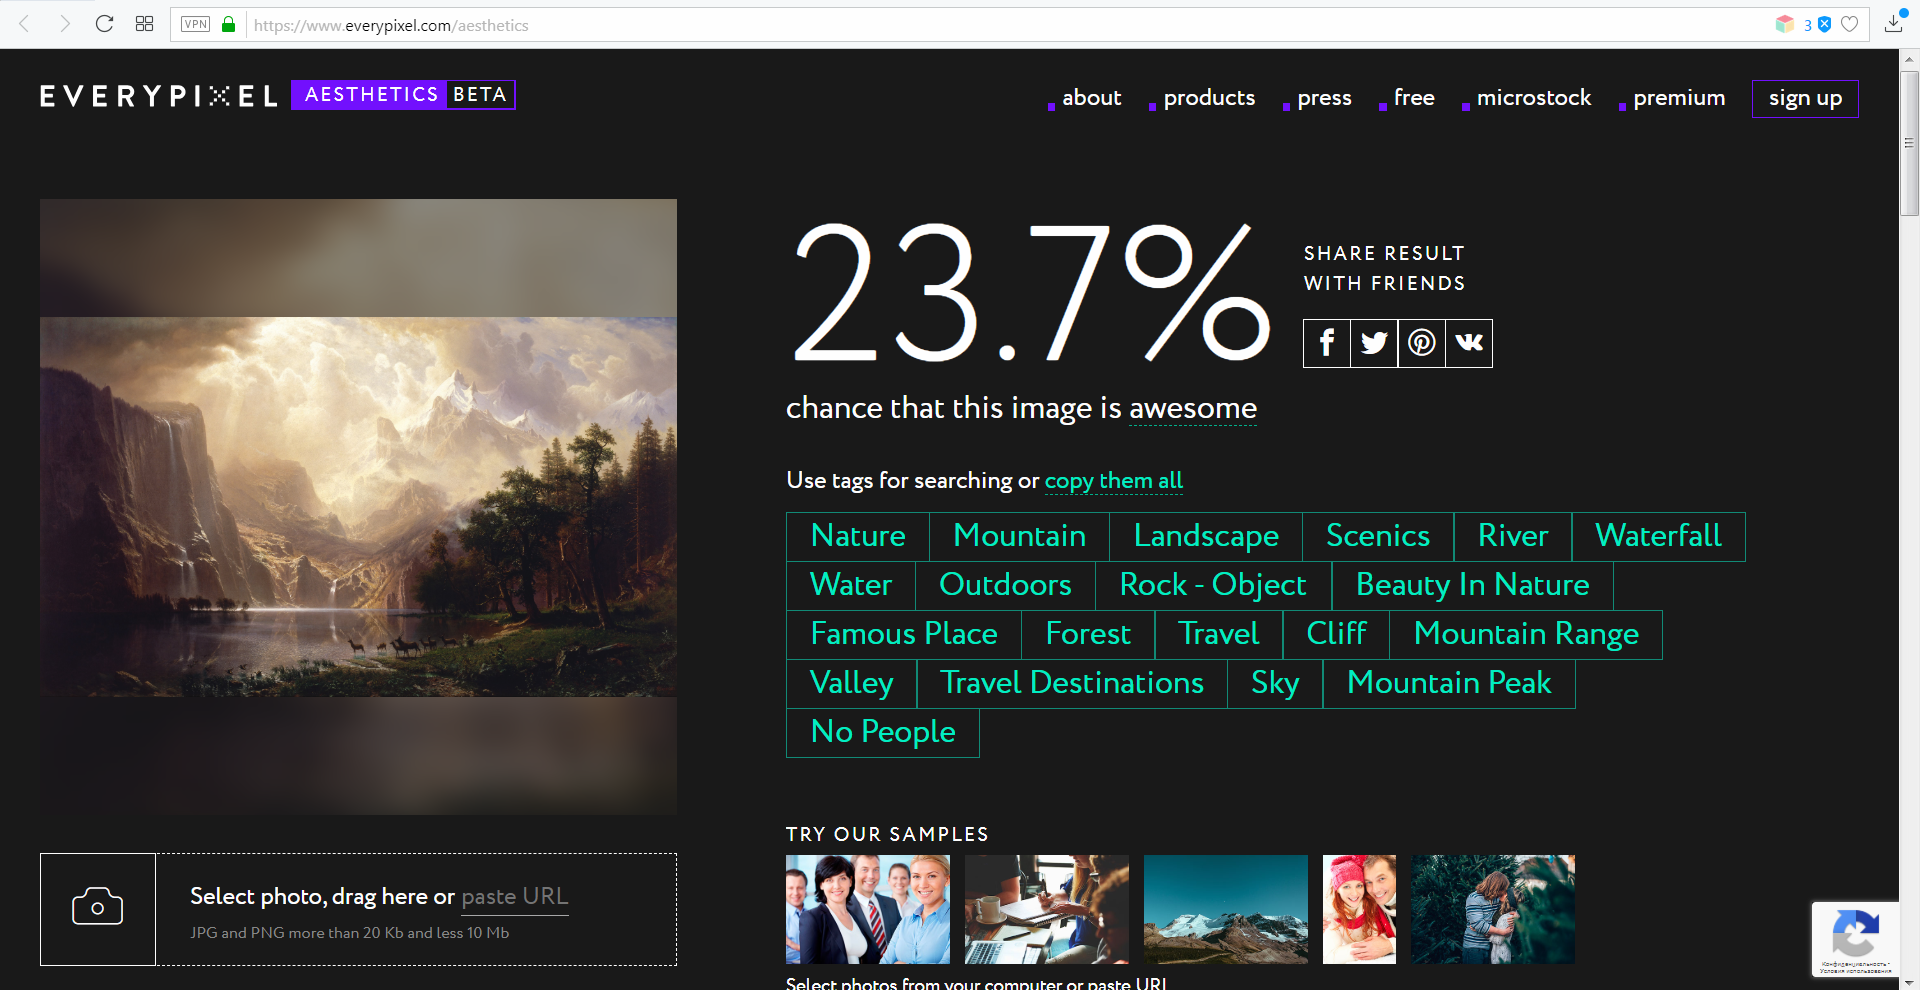Click the Everypixel logo

pos(159,96)
